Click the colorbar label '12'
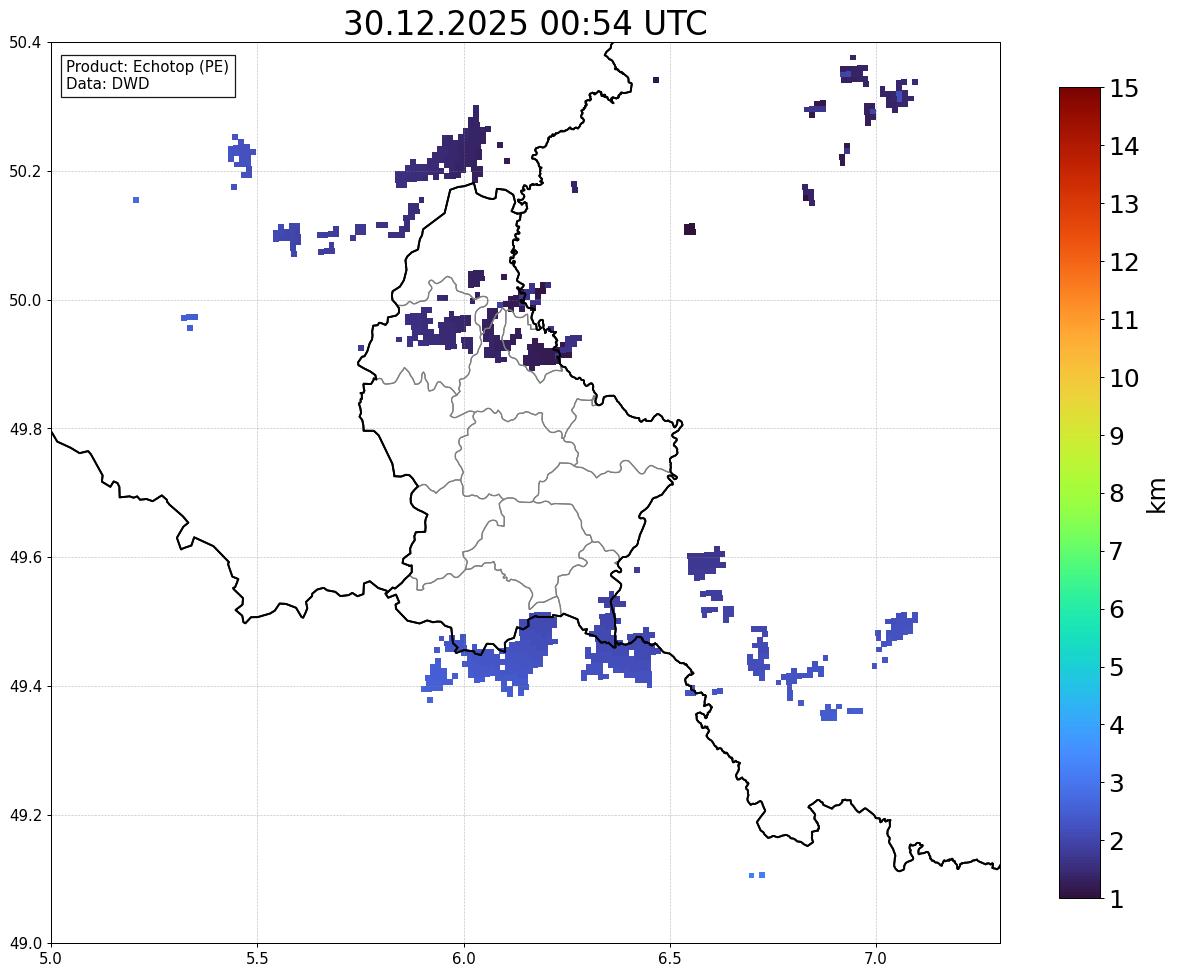This screenshot has width=1178, height=976. tap(1123, 262)
